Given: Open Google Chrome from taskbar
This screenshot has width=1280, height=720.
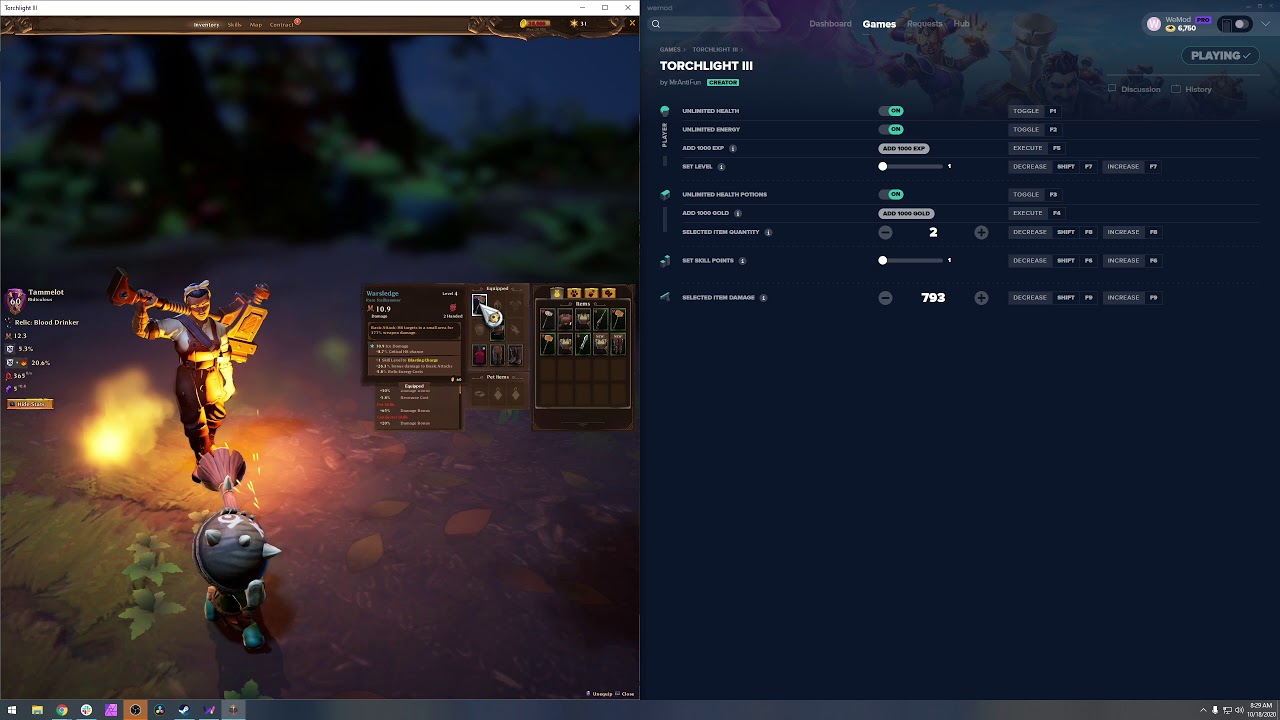Looking at the screenshot, I should click(62, 710).
